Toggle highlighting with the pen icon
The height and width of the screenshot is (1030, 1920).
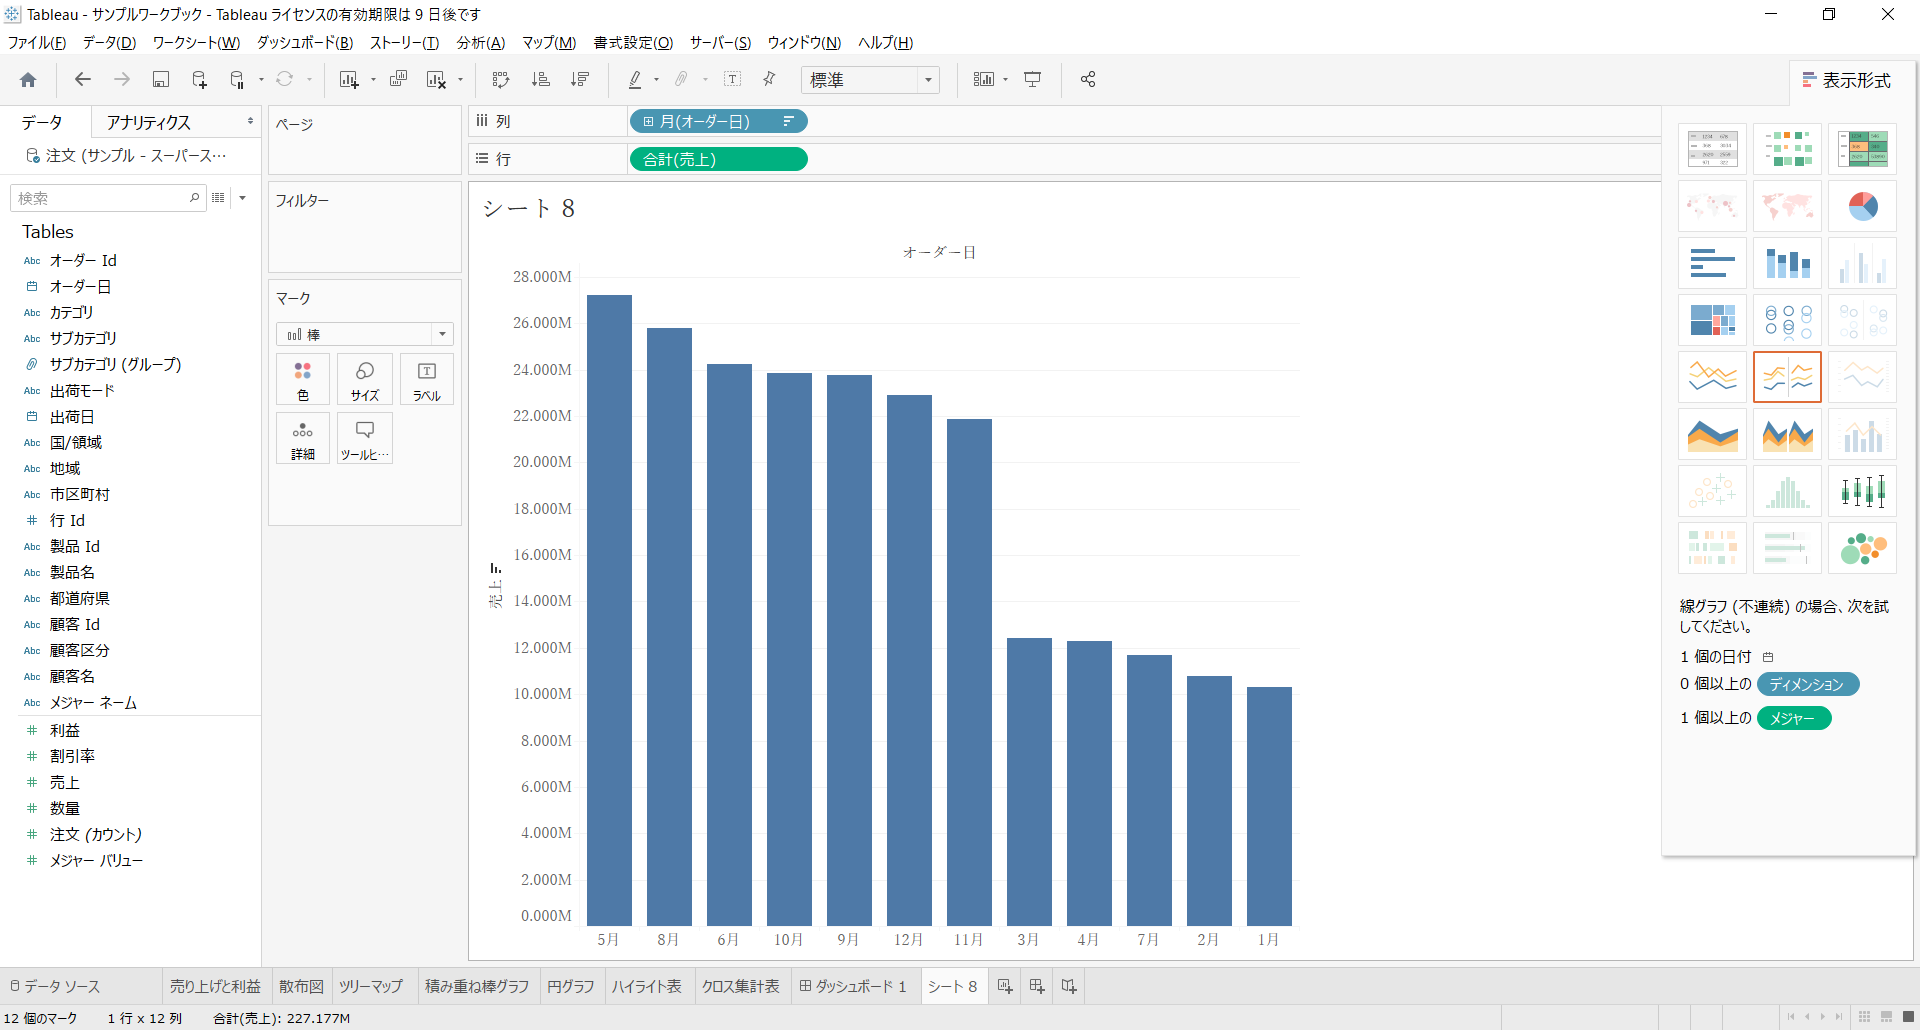pyautogui.click(x=635, y=80)
